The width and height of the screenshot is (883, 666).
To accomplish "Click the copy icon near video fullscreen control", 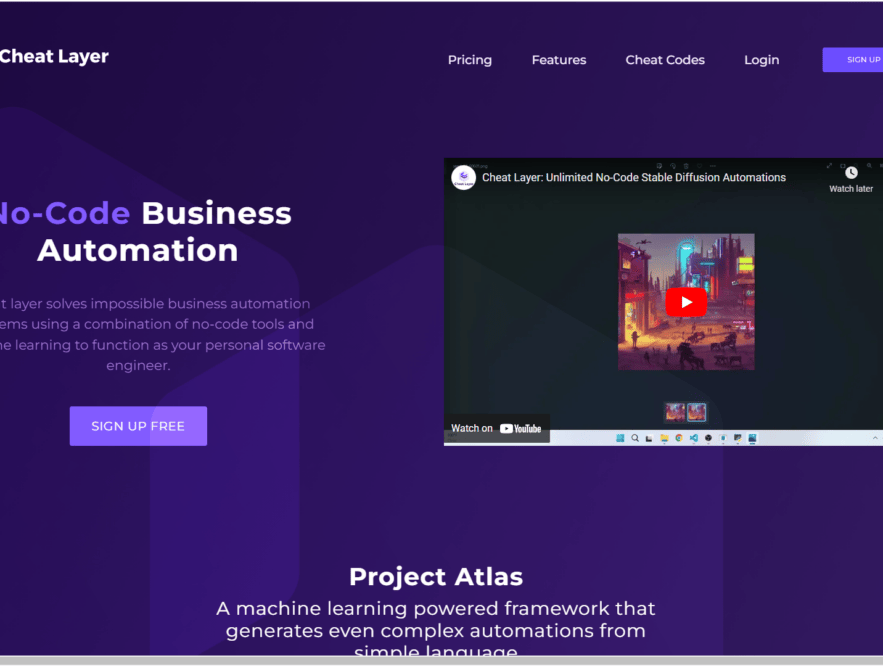I will [843, 166].
